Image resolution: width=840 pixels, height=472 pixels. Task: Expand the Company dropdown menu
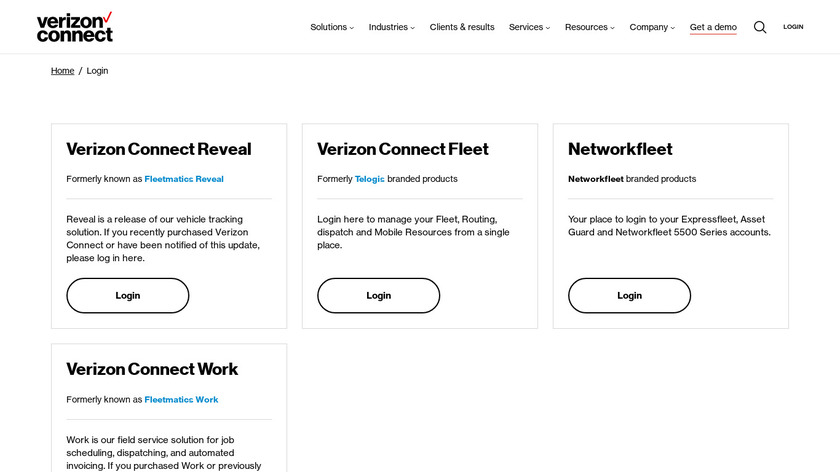[652, 27]
